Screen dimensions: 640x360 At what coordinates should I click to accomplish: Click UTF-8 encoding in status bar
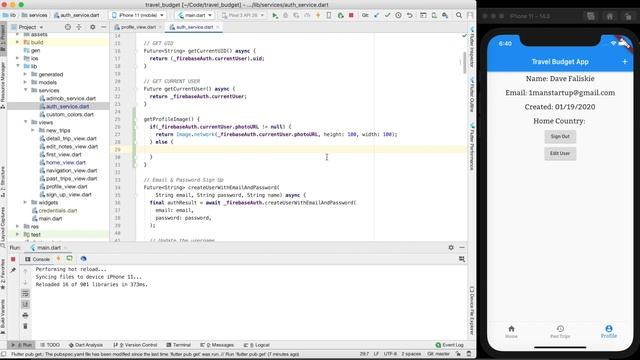390,354
